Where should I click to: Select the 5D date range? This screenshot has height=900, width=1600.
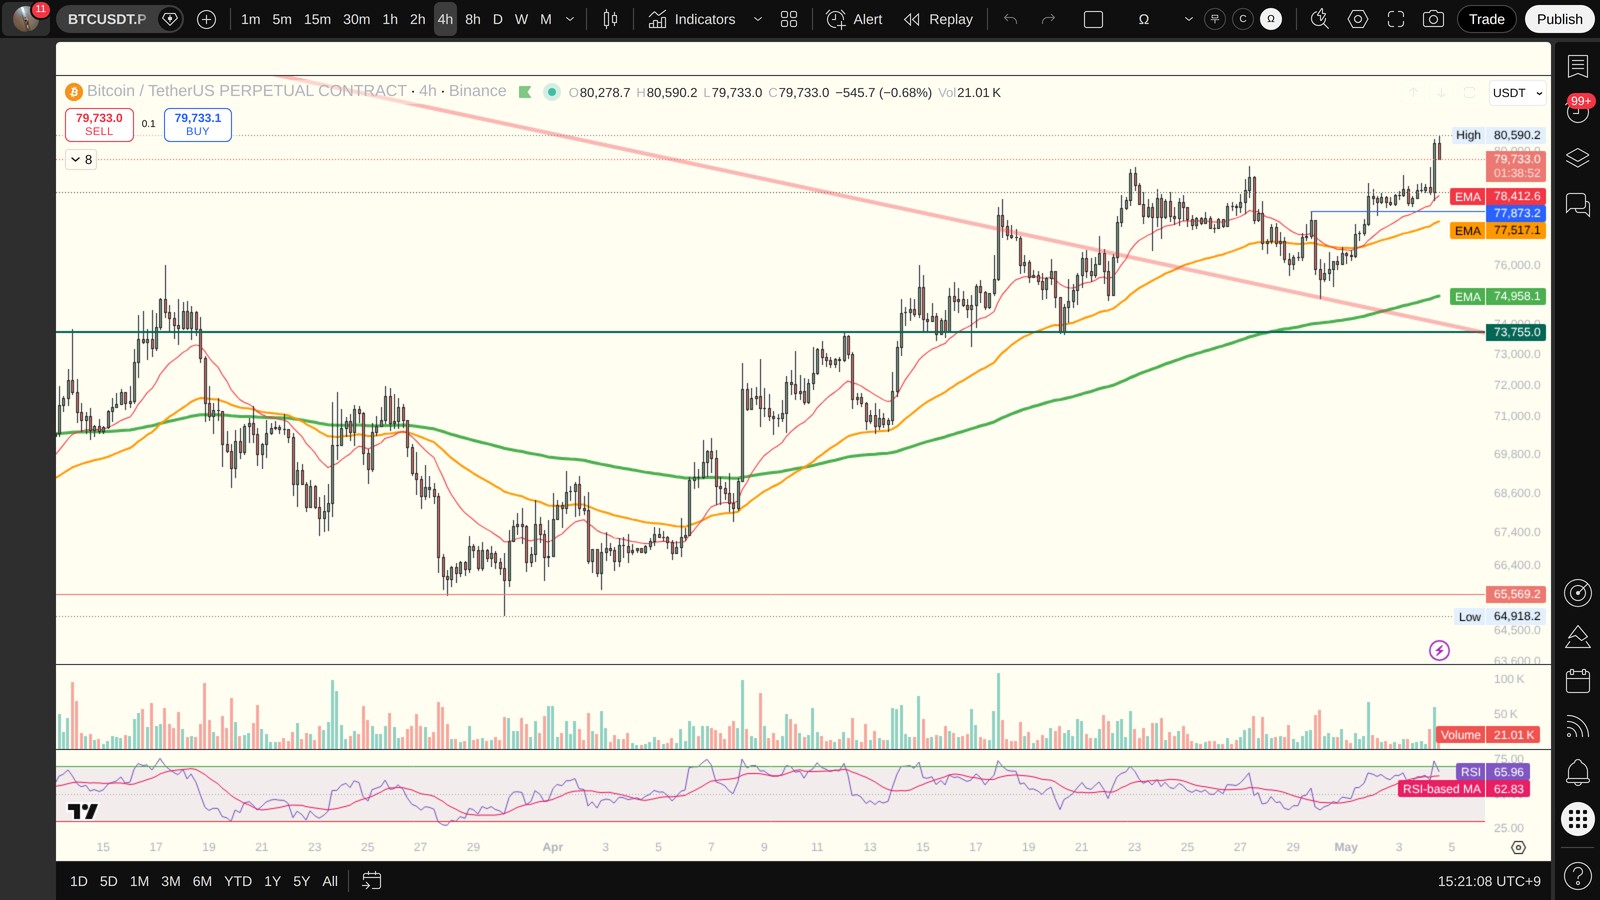[x=109, y=881]
